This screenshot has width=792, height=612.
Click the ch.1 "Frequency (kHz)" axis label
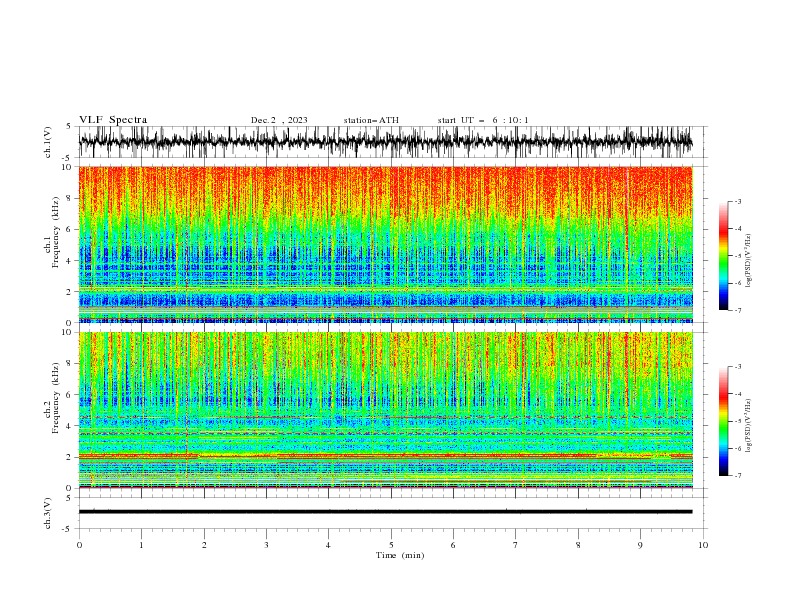pos(56,233)
